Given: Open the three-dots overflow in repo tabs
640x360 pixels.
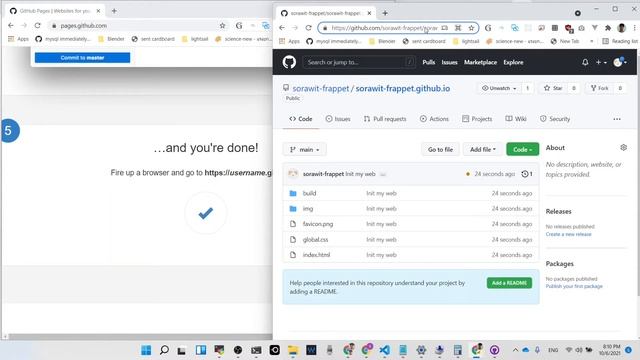Looking at the screenshot, I should [617, 119].
